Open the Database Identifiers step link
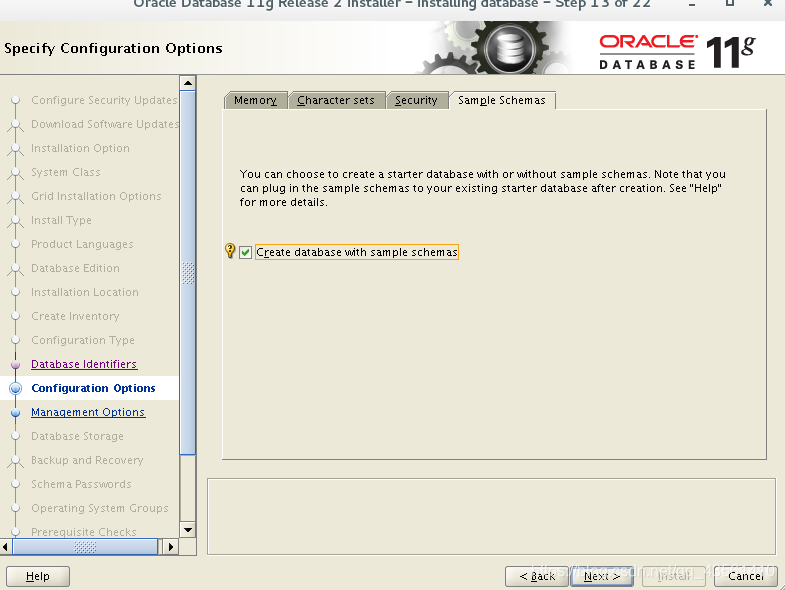The height and width of the screenshot is (590, 785). 84,364
